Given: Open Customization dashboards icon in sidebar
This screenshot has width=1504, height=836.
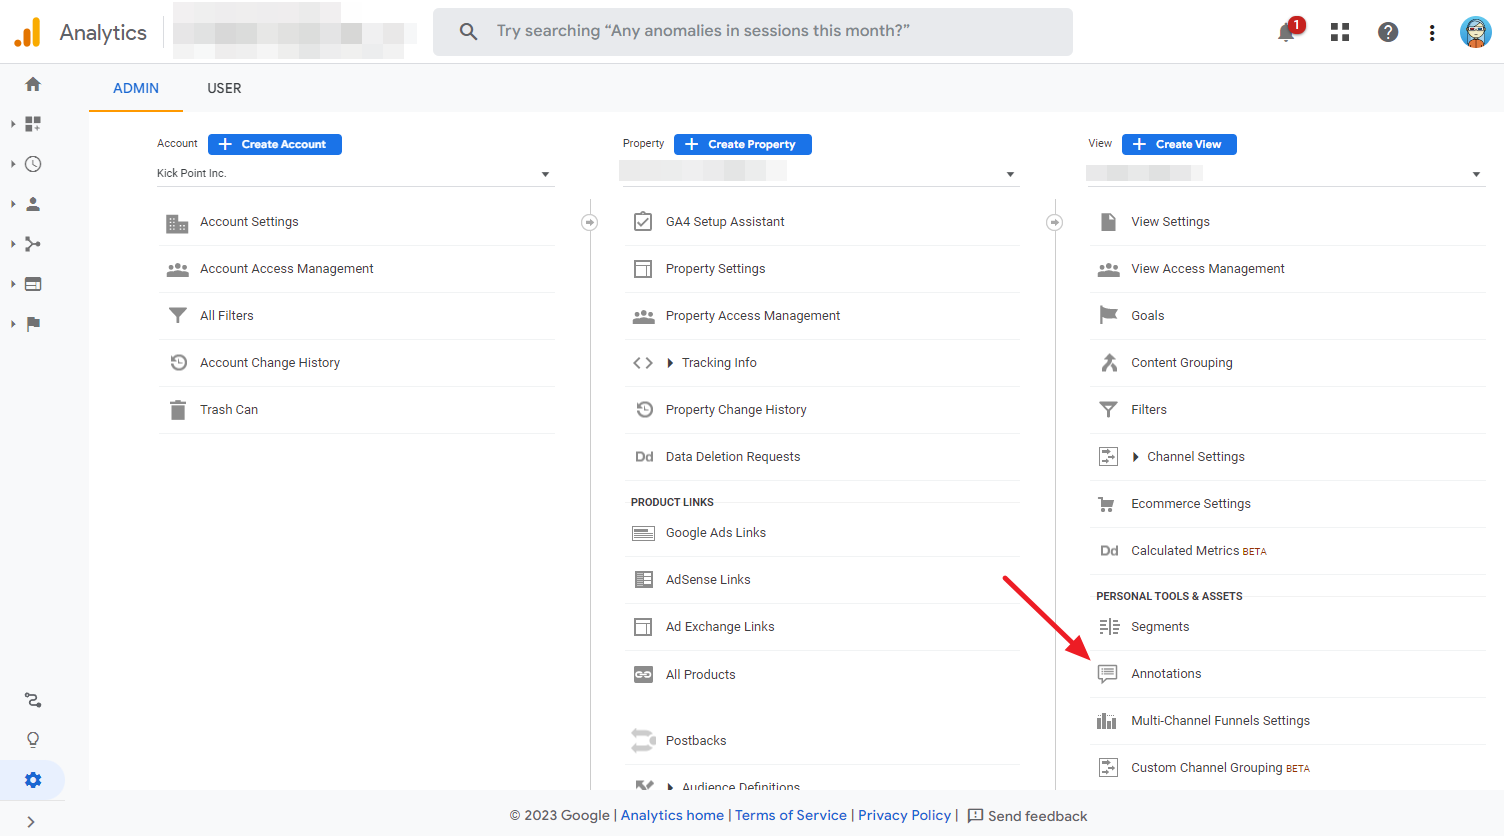Looking at the screenshot, I should click(33, 124).
